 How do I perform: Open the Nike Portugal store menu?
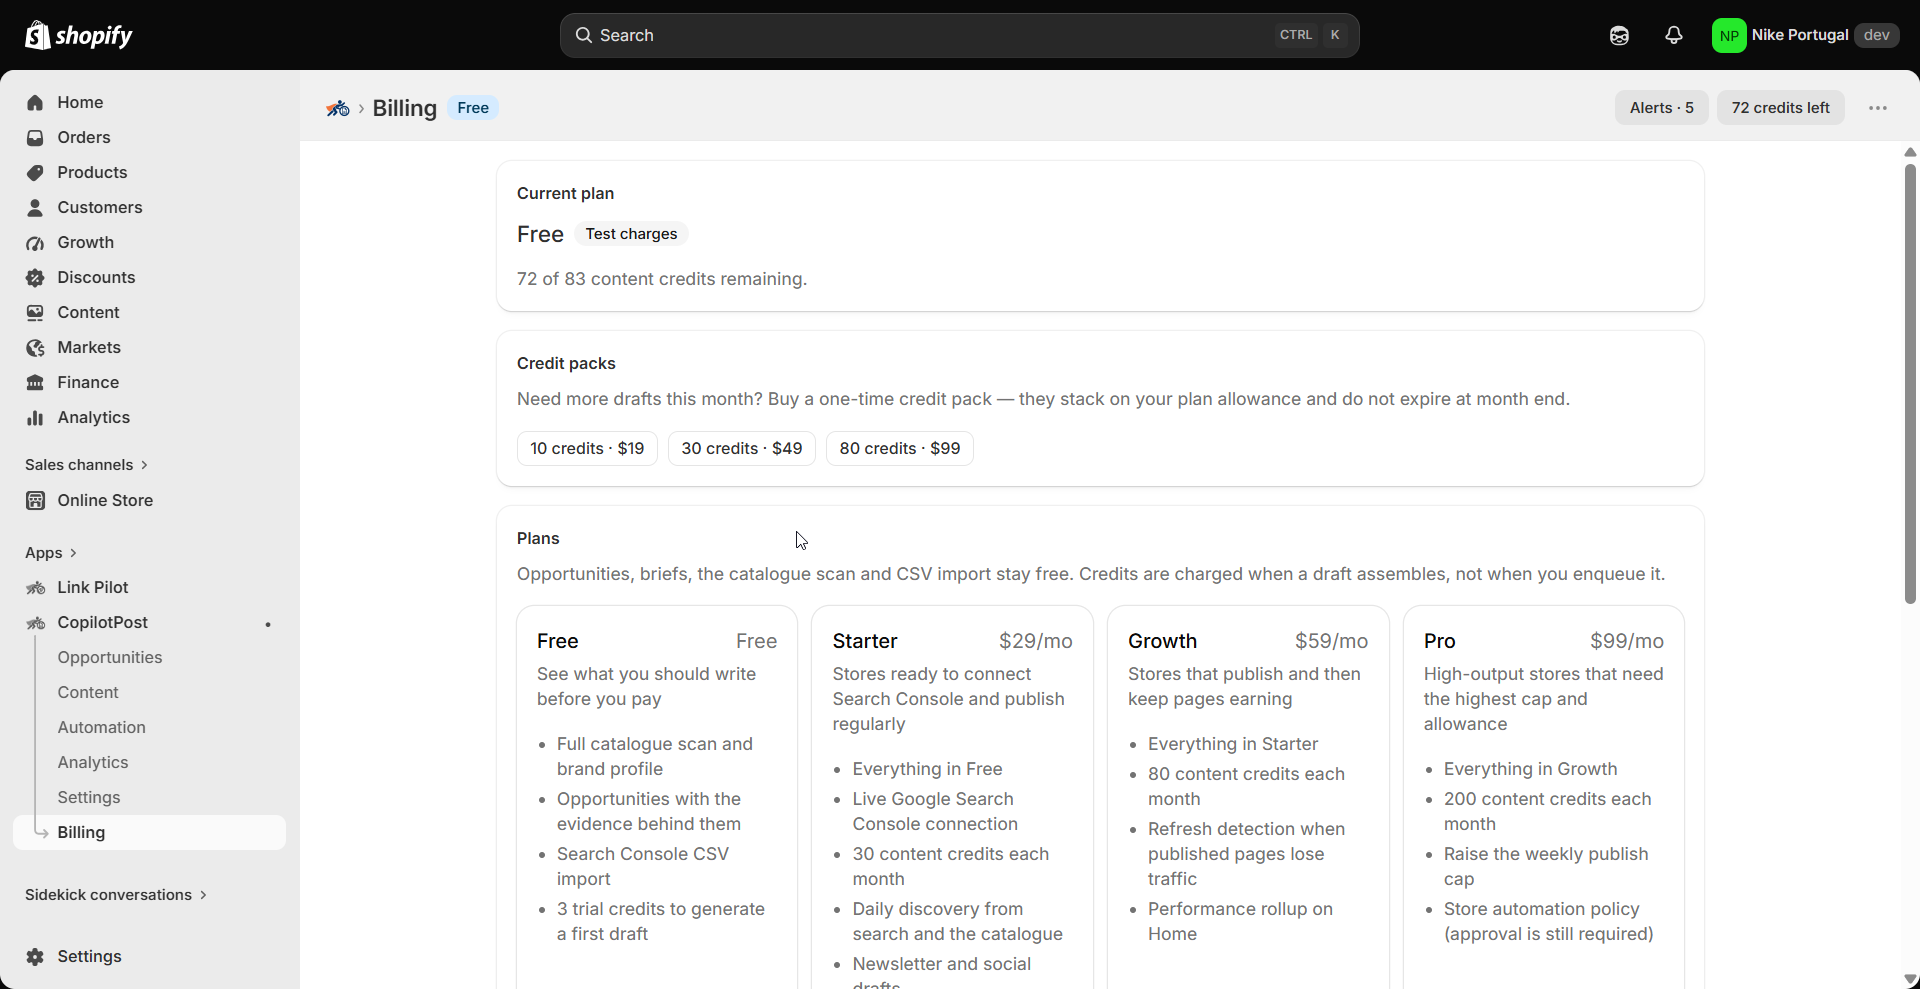(1805, 35)
